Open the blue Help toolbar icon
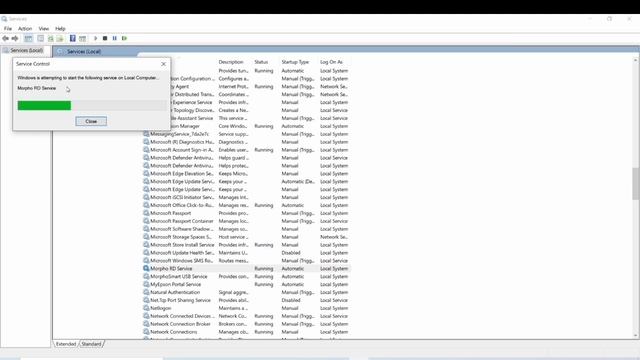 (73, 38)
